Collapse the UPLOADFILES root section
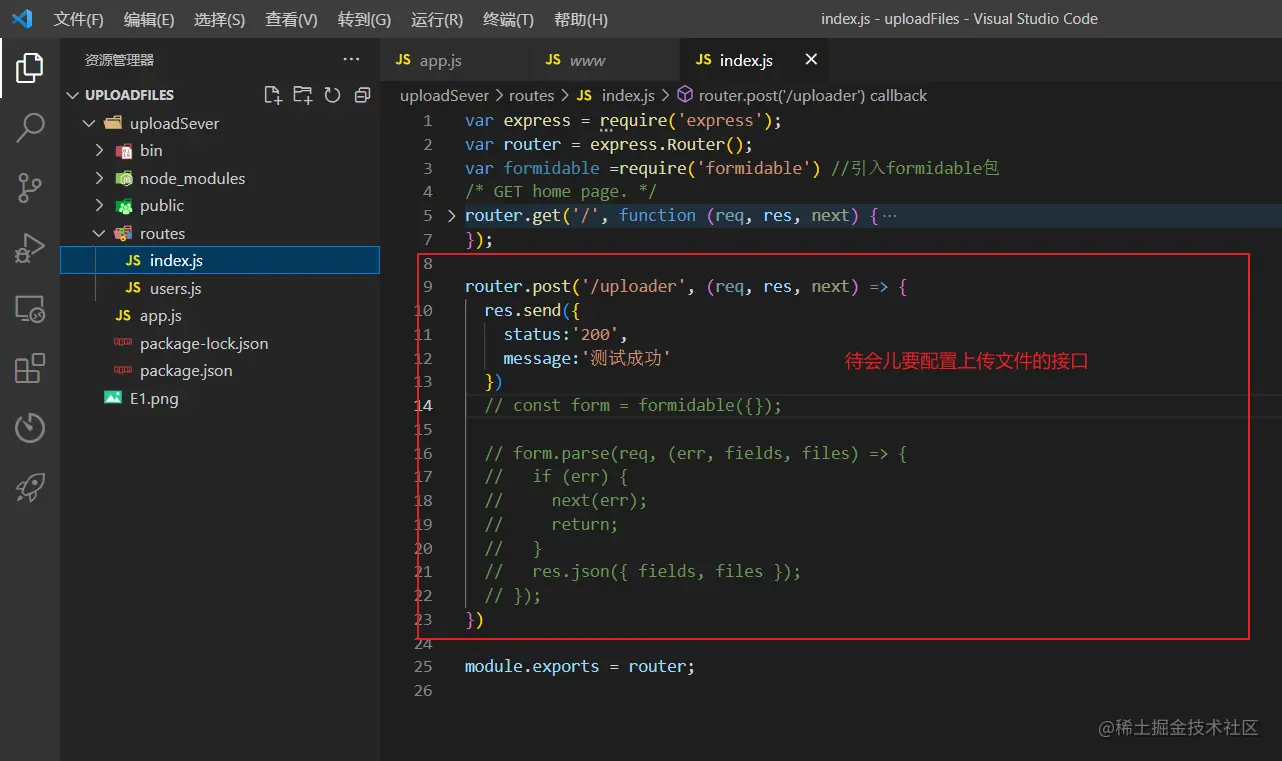Screen dimensions: 1282x761 72,95
